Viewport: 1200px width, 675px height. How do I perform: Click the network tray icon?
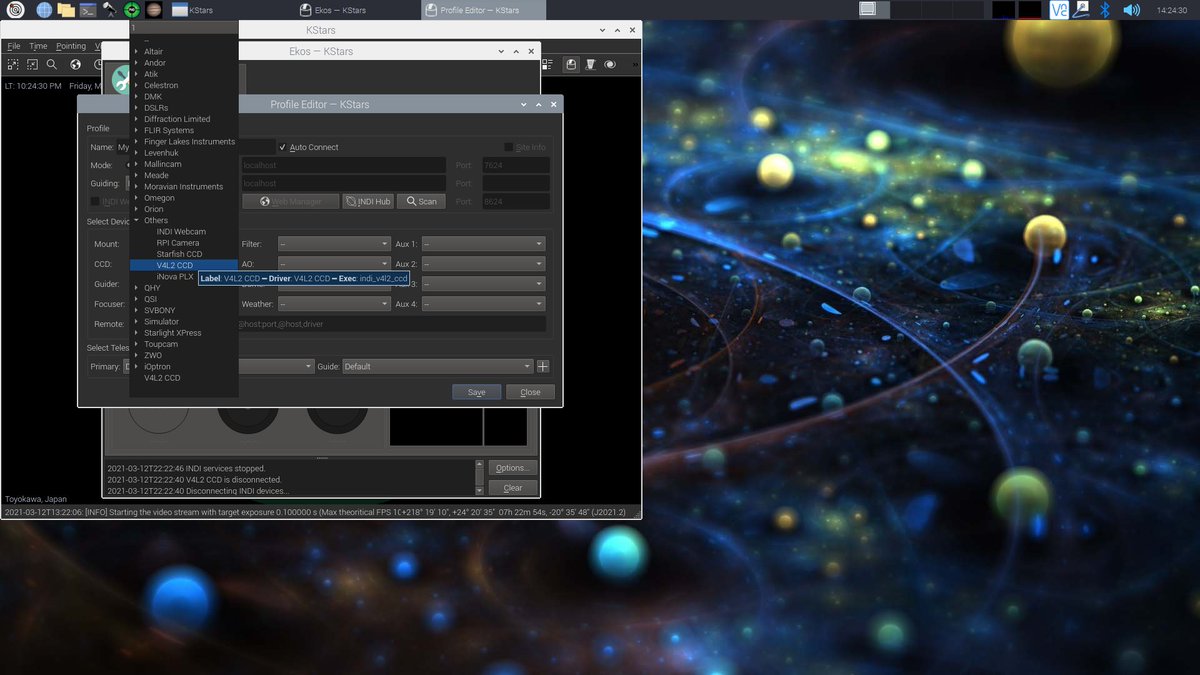pyautogui.click(x=1082, y=10)
